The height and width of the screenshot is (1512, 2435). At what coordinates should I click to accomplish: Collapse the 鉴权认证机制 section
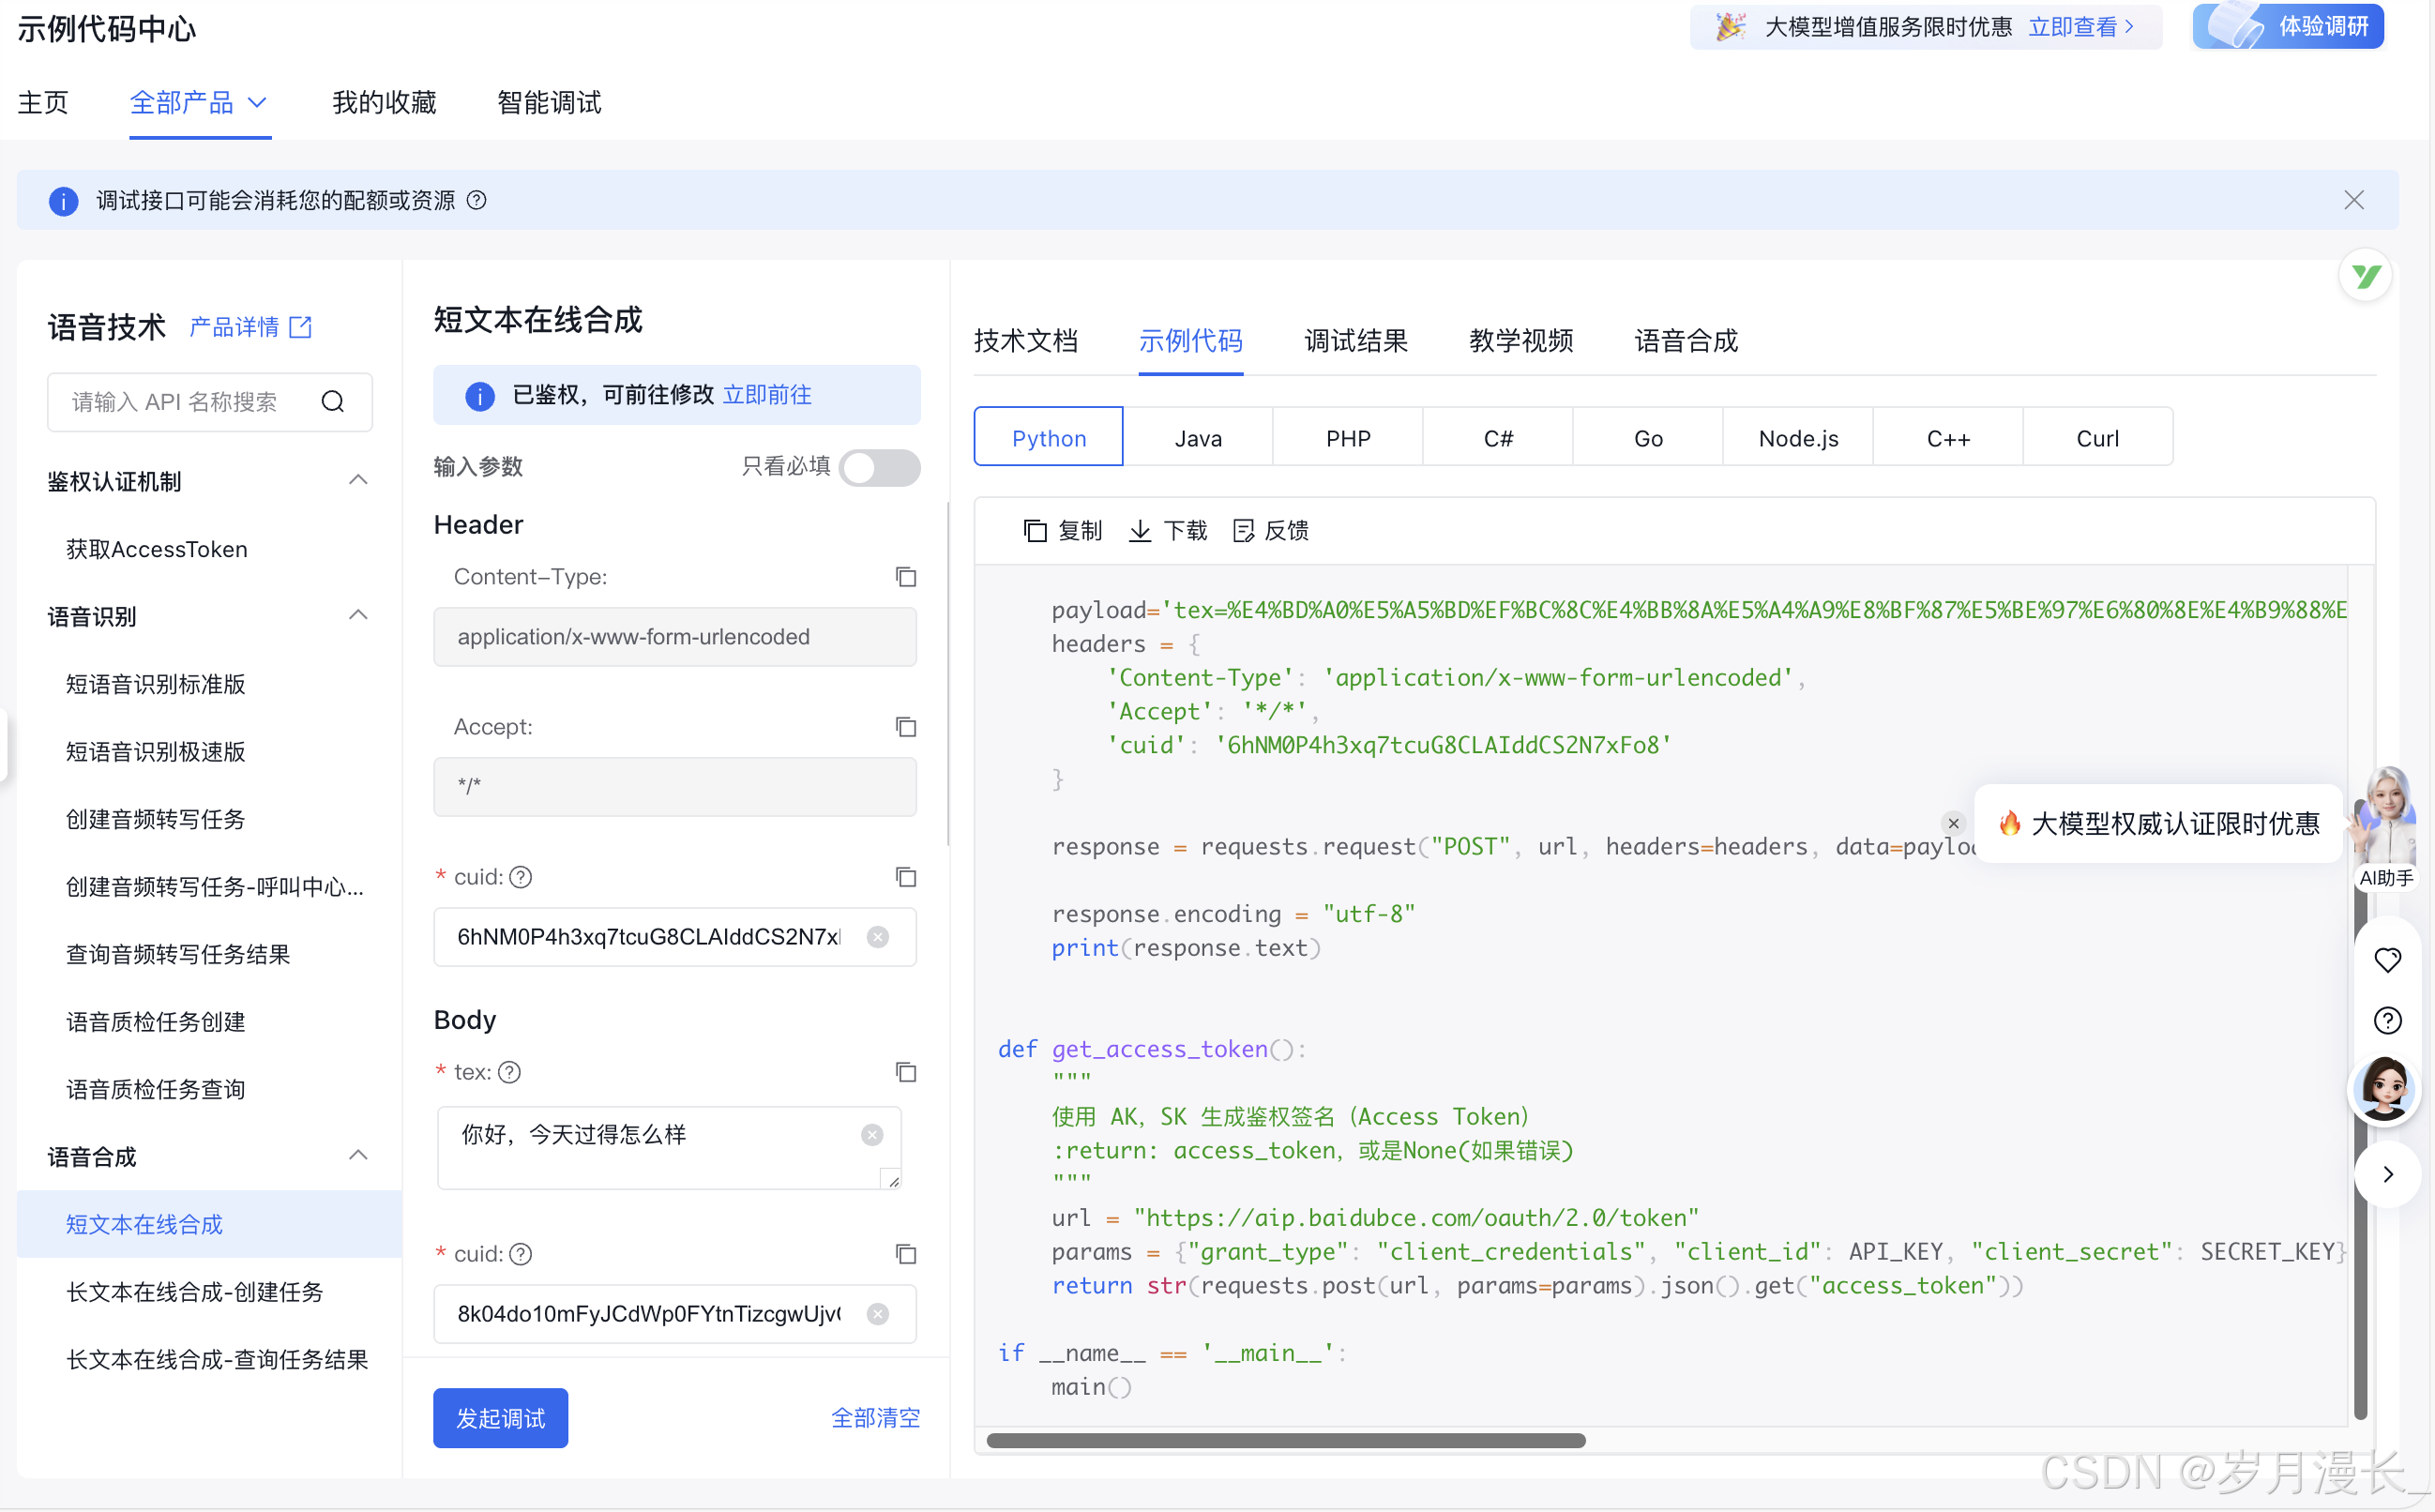[358, 480]
